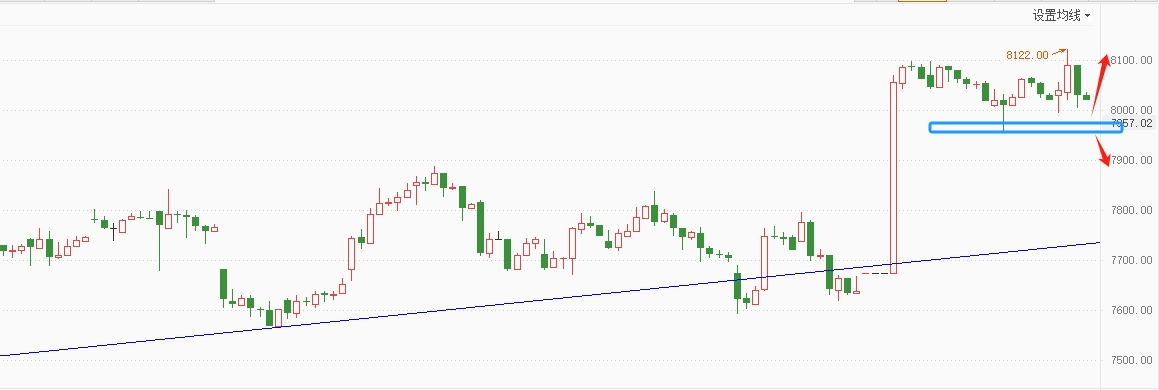The image size is (1159, 390).
Task: Click the 8000.00 price axis label
Action: 1132,110
